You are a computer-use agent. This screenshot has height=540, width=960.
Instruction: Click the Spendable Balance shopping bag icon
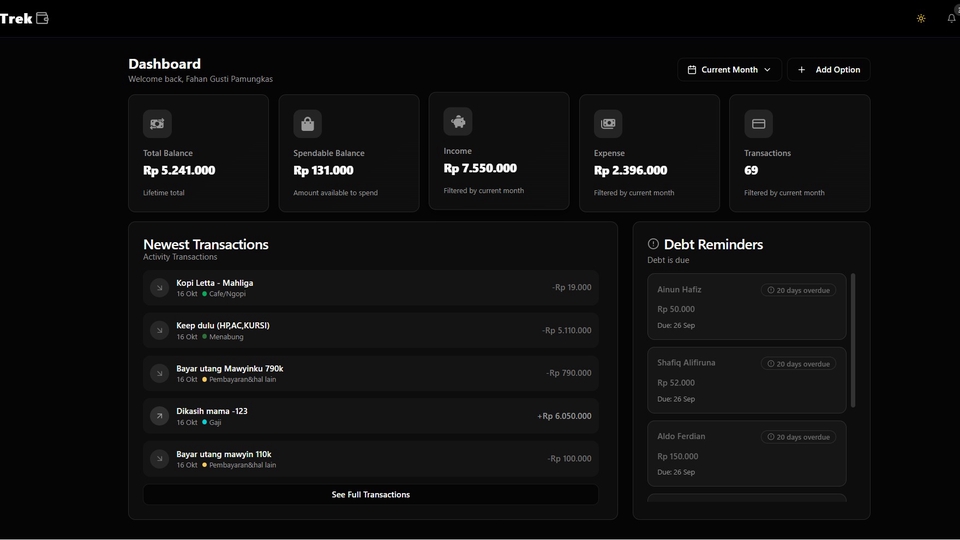coord(307,124)
